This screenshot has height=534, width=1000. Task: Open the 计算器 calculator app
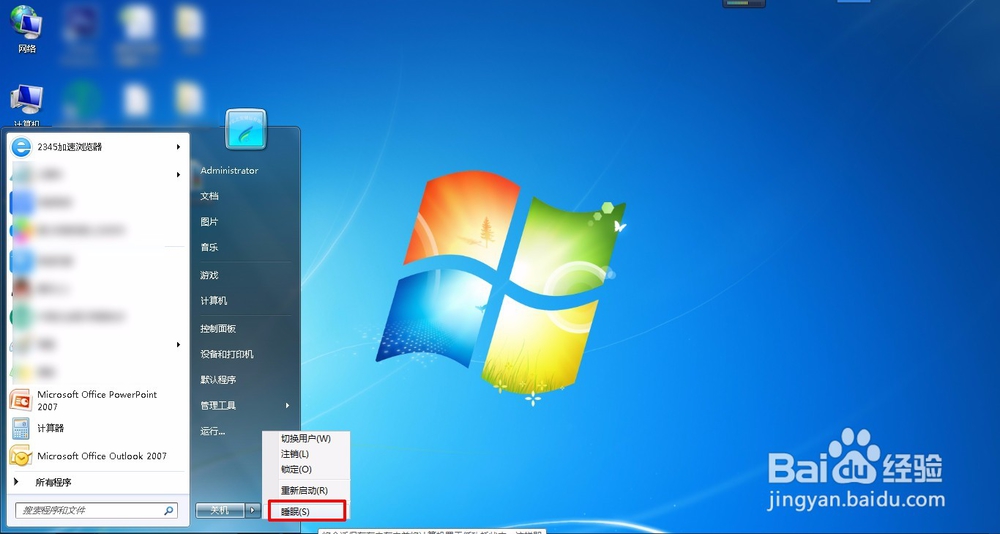[x=97, y=428]
